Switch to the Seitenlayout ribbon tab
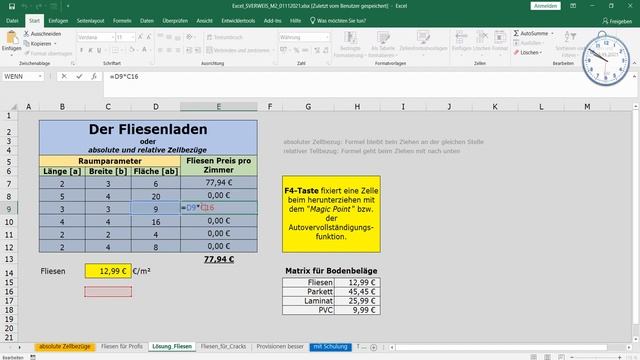 91,21
